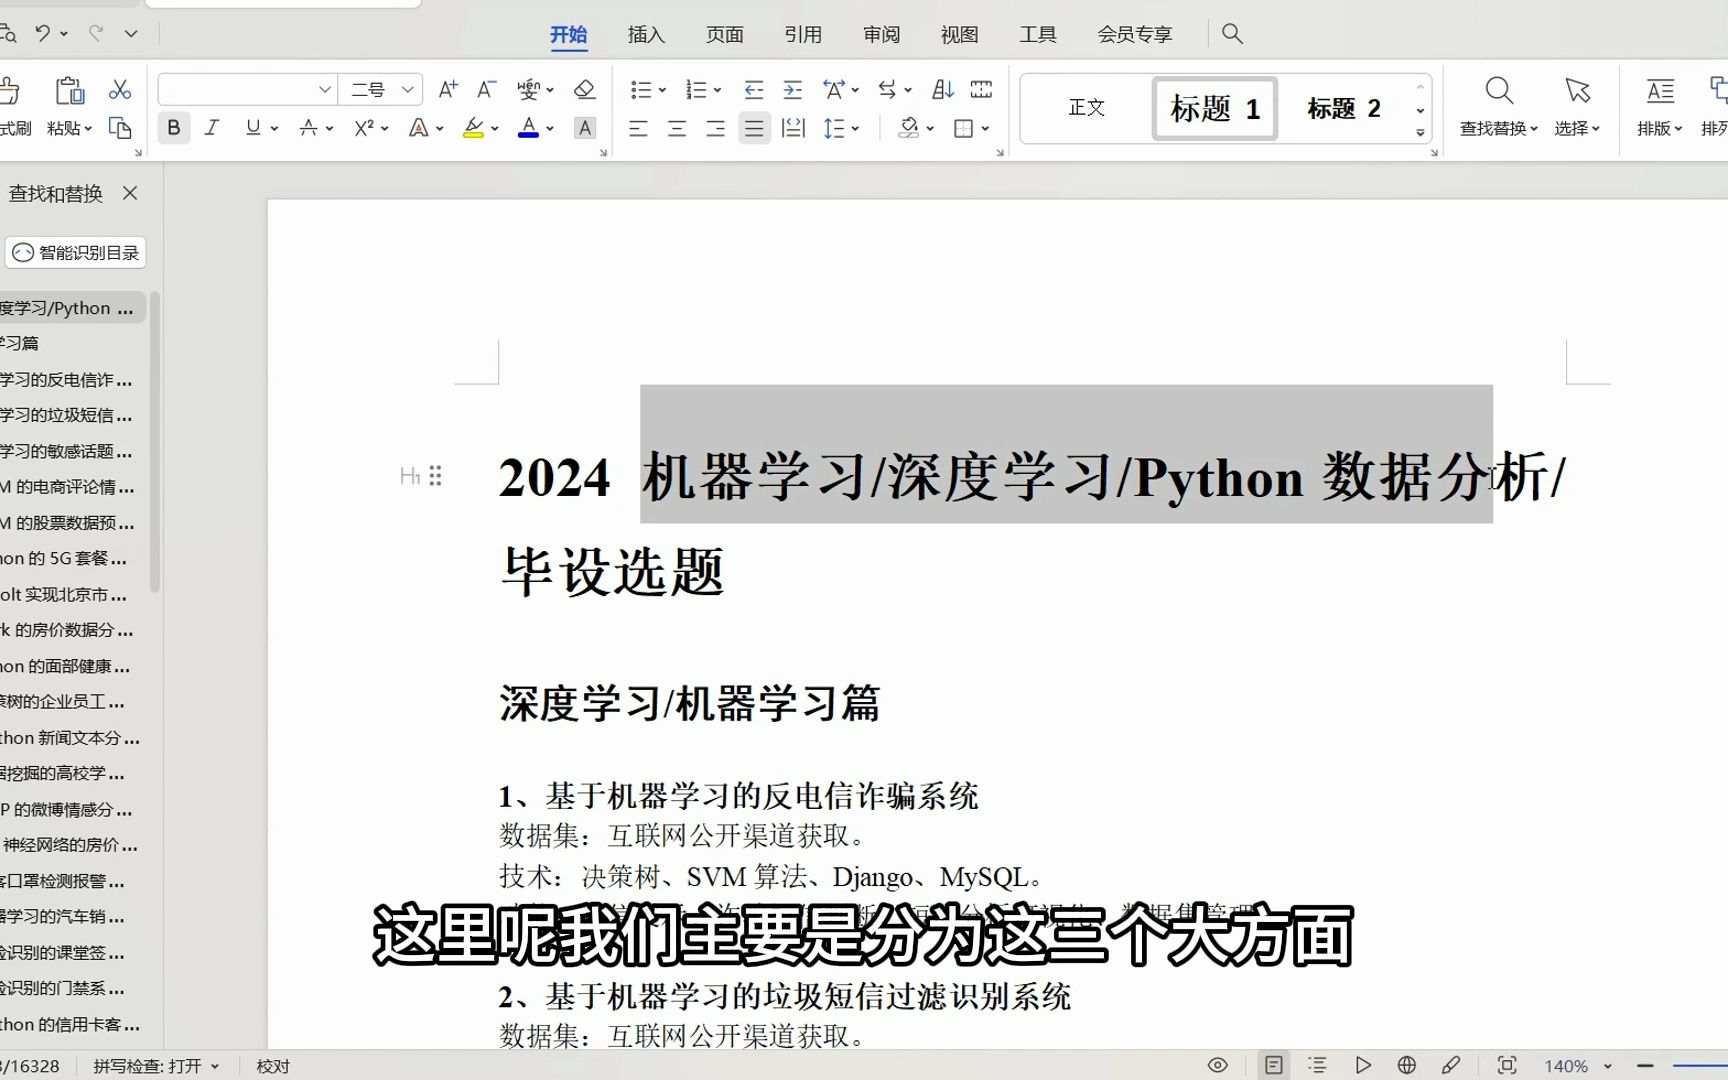Open the zoom 140% dropdown
Image resolution: width=1728 pixels, height=1080 pixels.
[1608, 1066]
